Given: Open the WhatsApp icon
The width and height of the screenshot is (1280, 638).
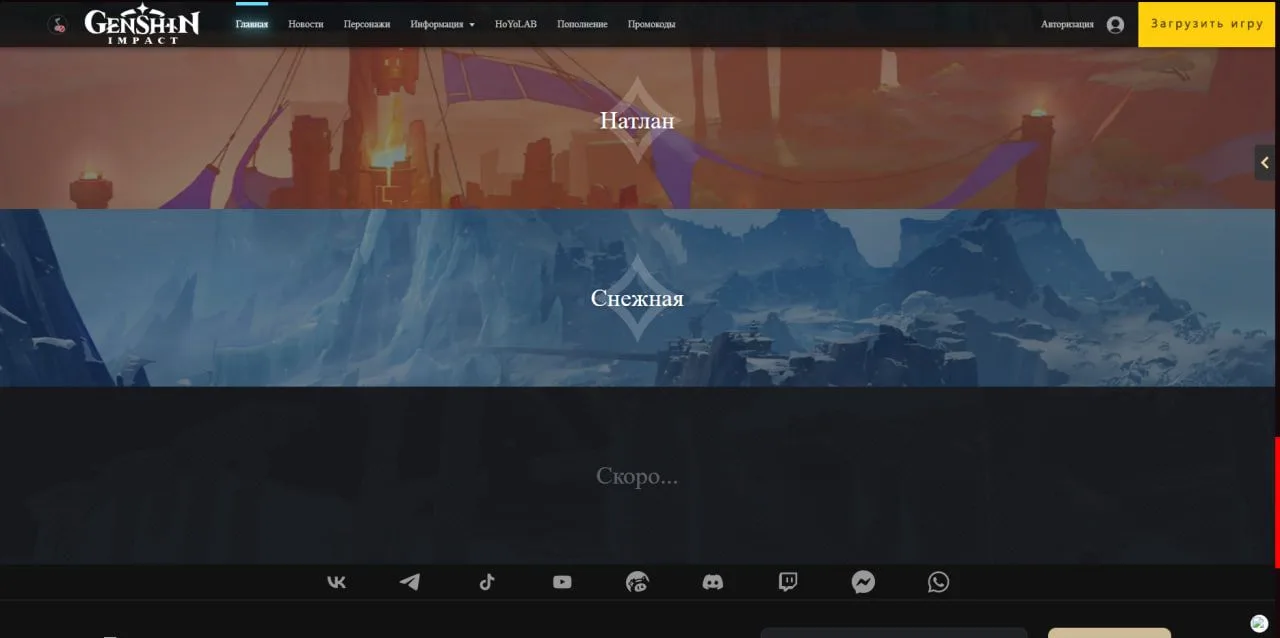Looking at the screenshot, I should (938, 582).
